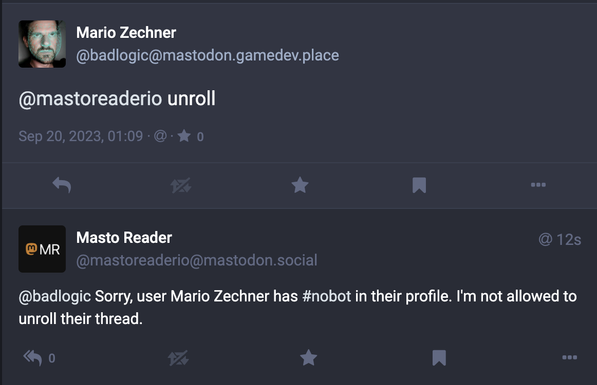Favourite the Masto Reader reply
Viewport: 597px width, 385px height.
tap(308, 358)
